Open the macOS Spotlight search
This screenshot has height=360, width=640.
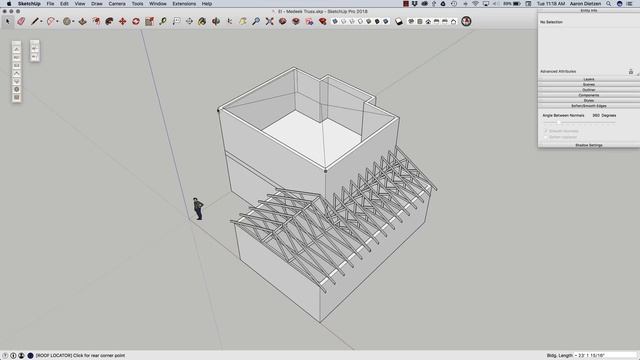click(x=609, y=4)
